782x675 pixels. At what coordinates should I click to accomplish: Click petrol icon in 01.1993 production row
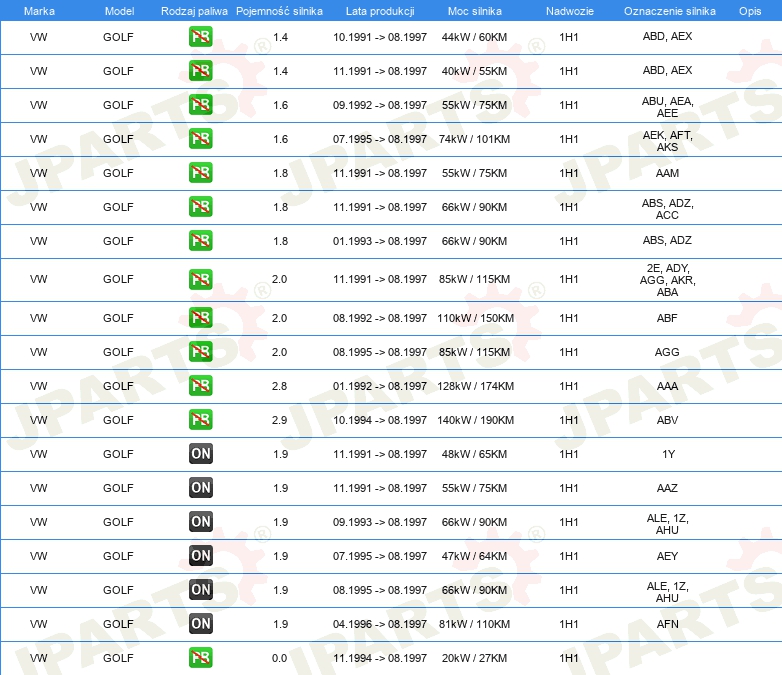[200, 240]
